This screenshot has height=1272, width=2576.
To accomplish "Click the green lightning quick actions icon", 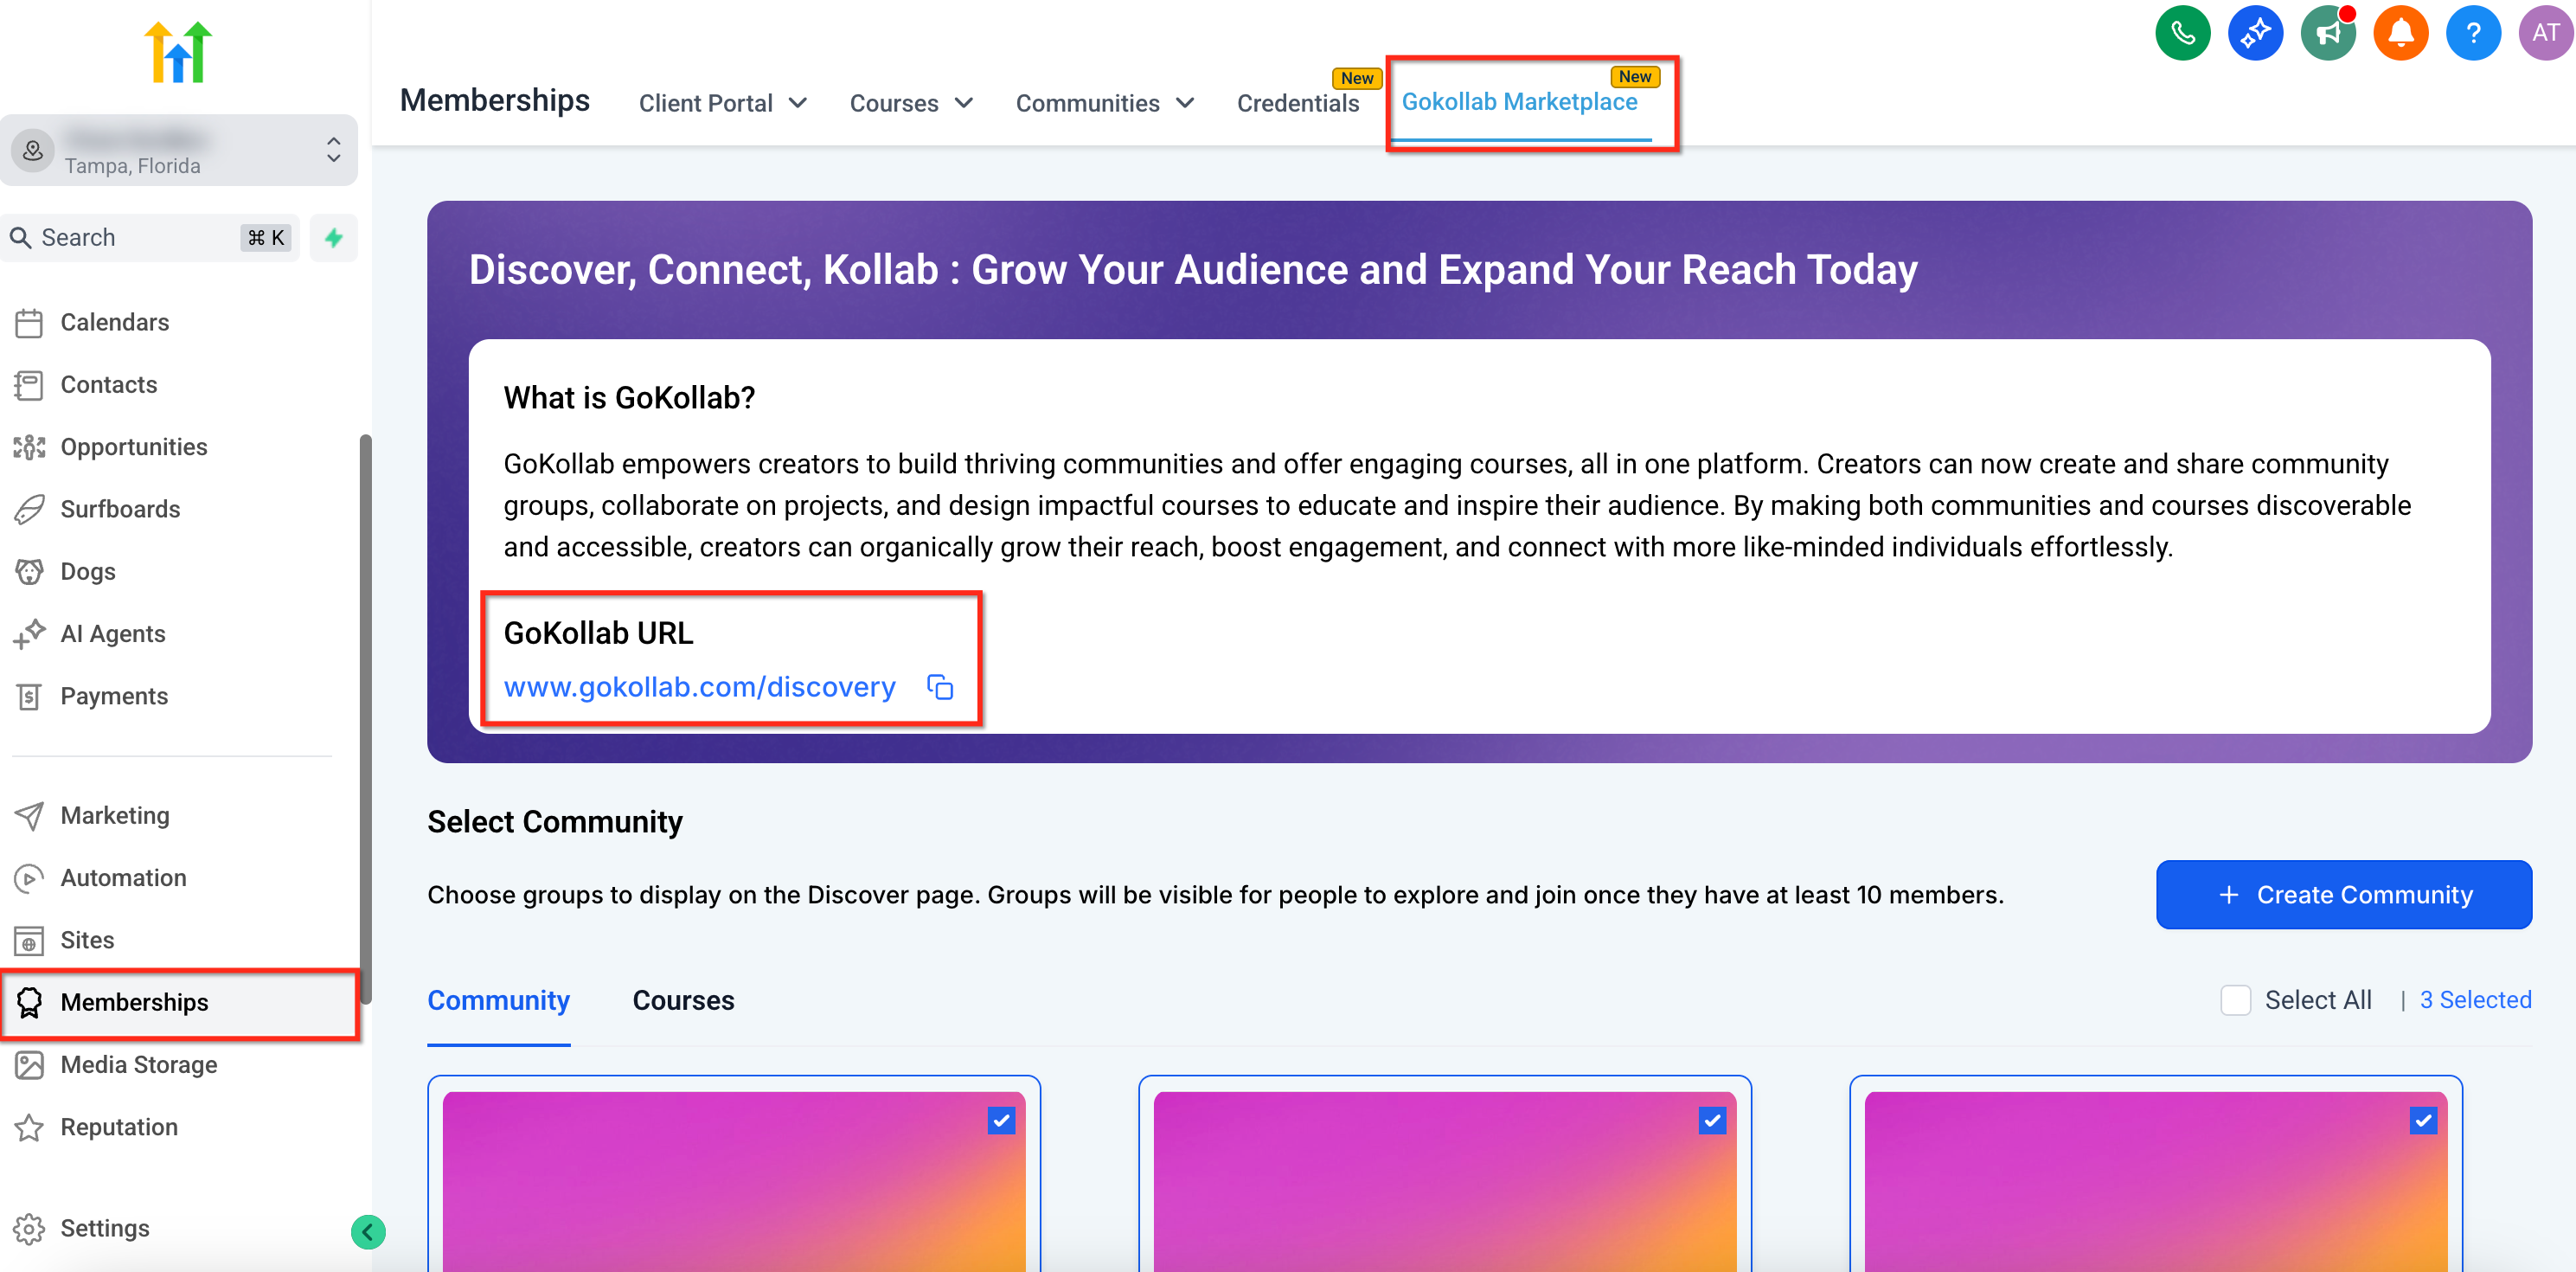I will point(334,237).
